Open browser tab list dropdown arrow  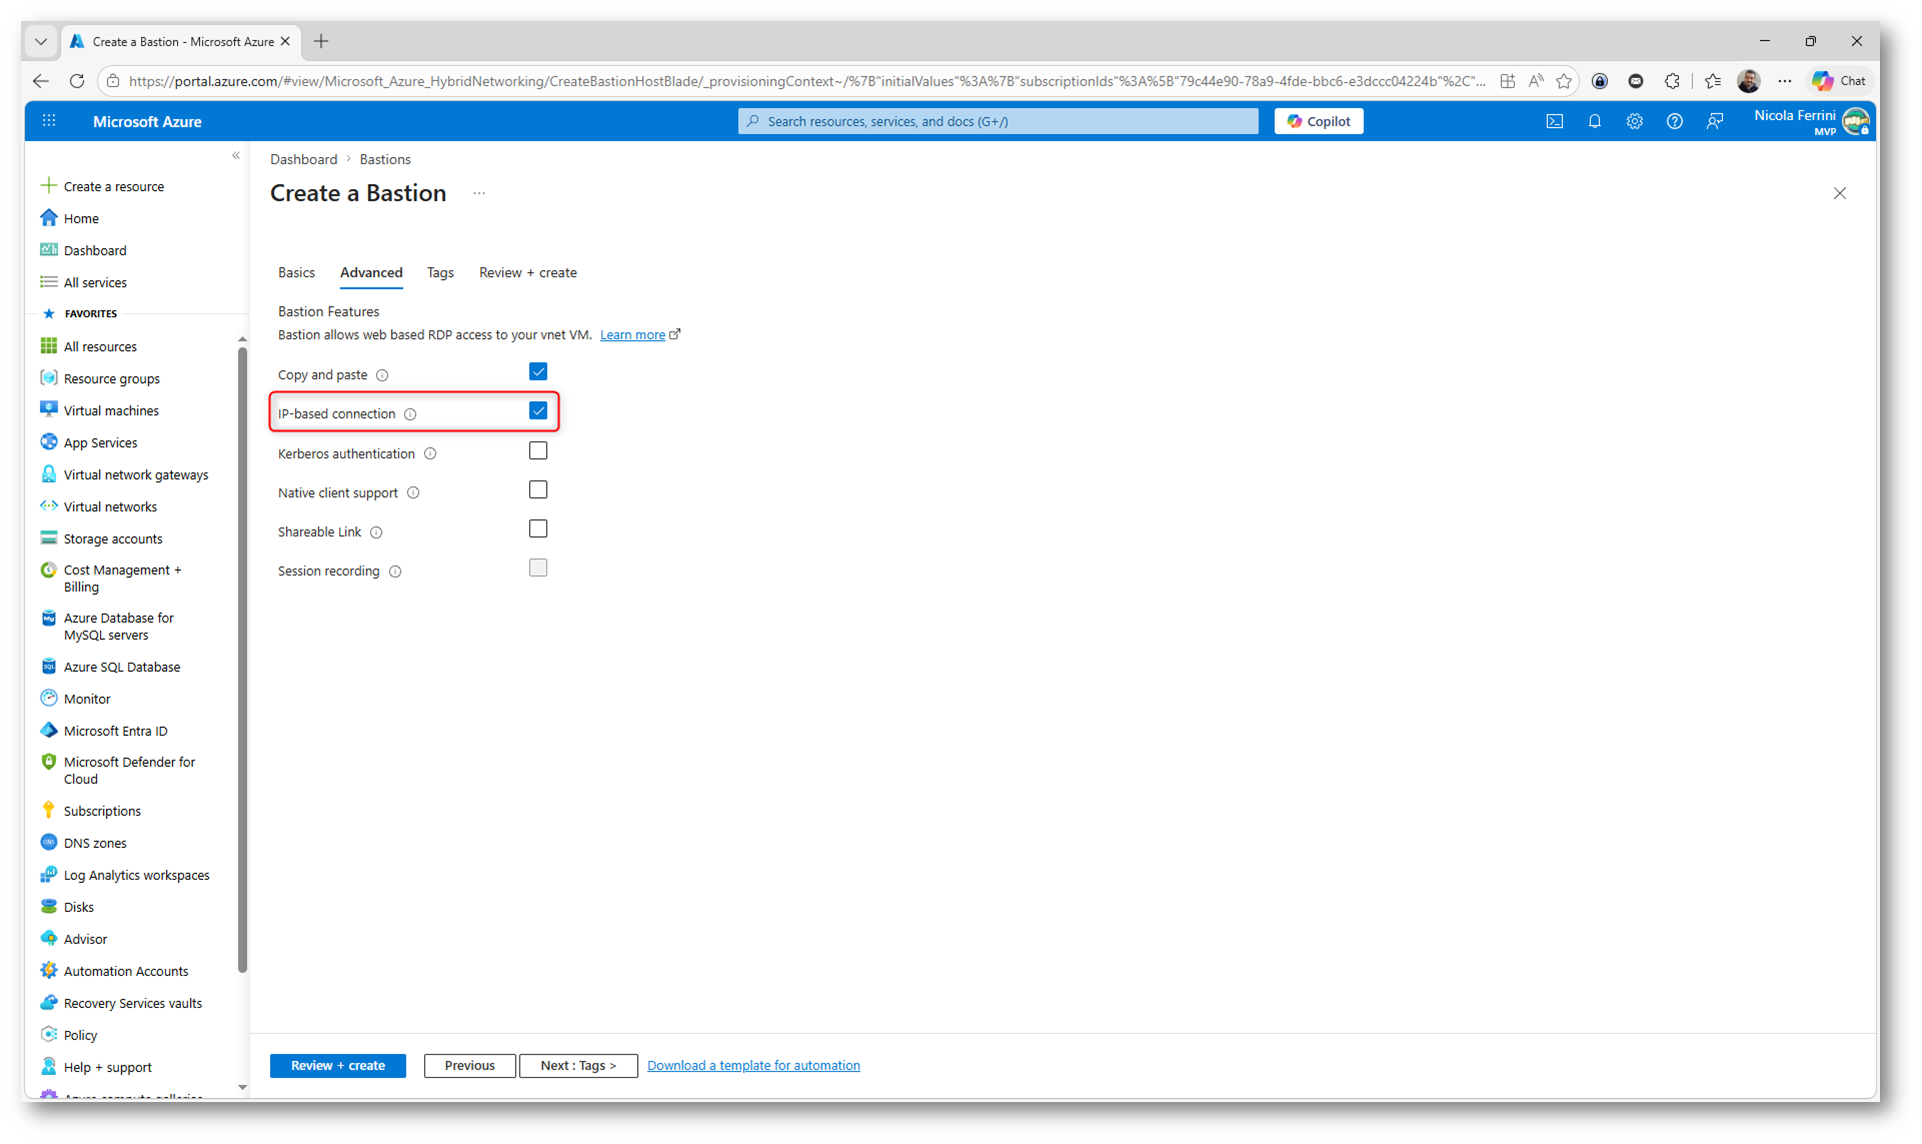[x=41, y=41]
